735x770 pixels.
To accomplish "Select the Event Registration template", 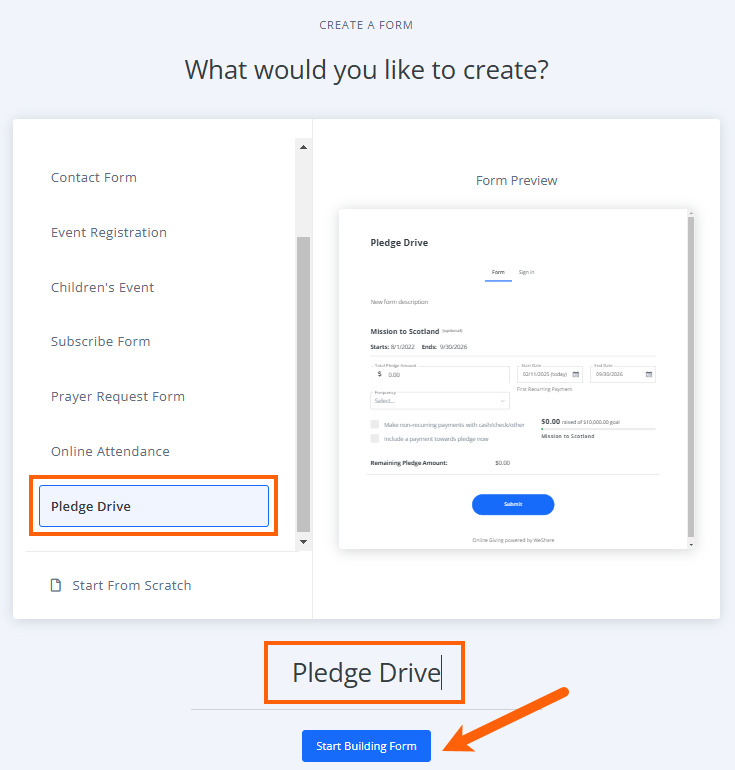I will click(109, 232).
